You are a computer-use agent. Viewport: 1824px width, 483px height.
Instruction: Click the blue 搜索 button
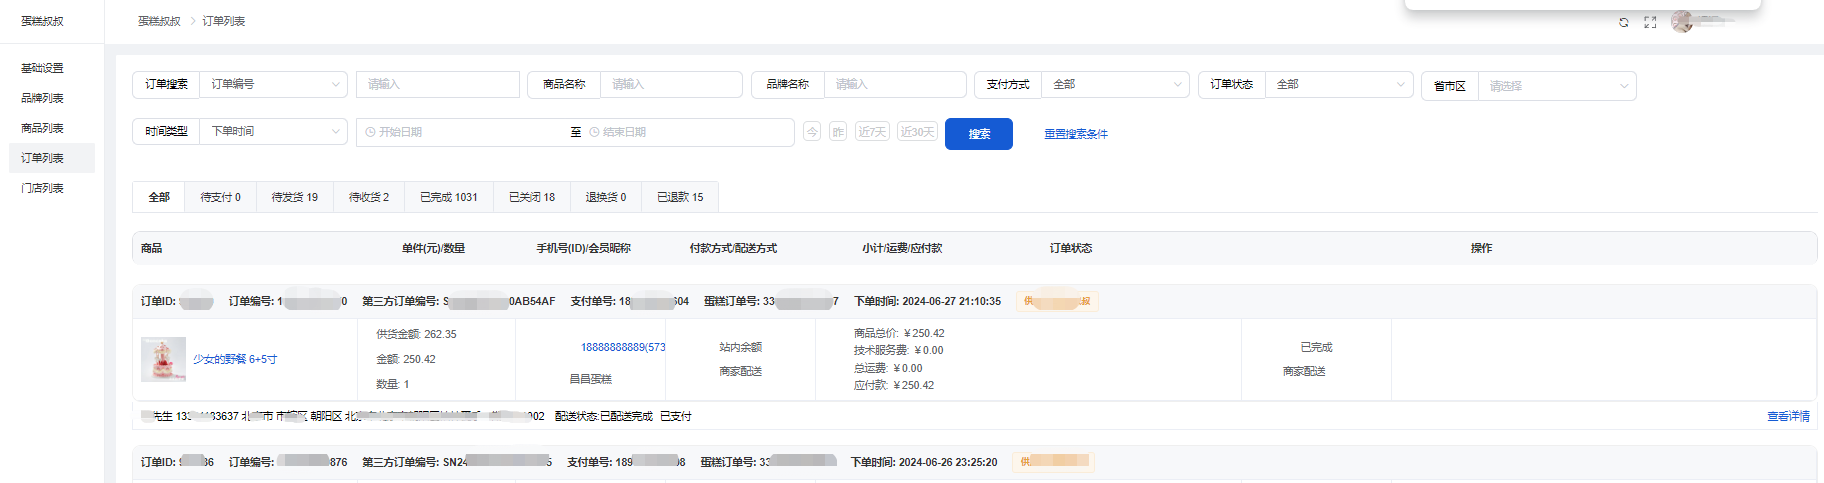click(979, 134)
